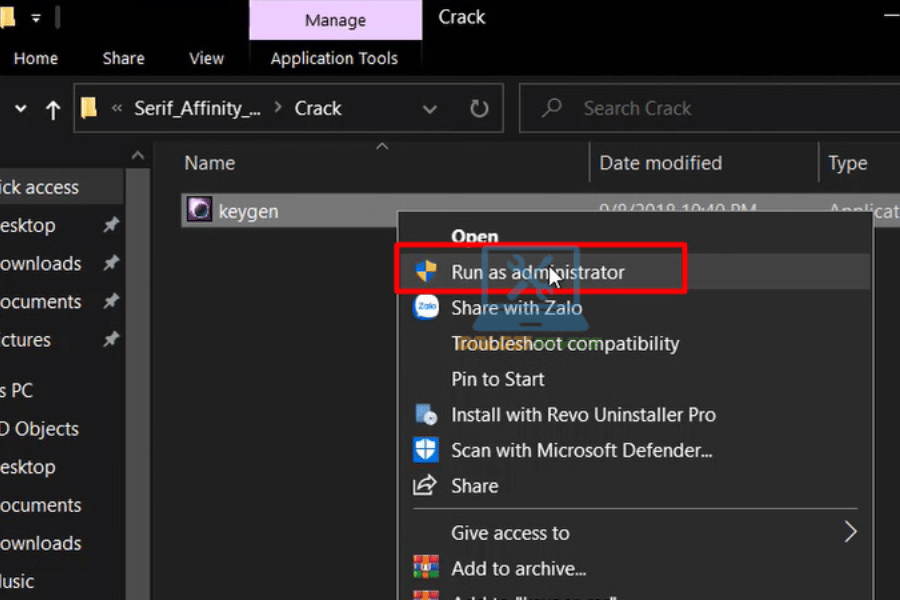The width and height of the screenshot is (900, 600).
Task: Click inside the Search Crack field
Action: (x=700, y=109)
